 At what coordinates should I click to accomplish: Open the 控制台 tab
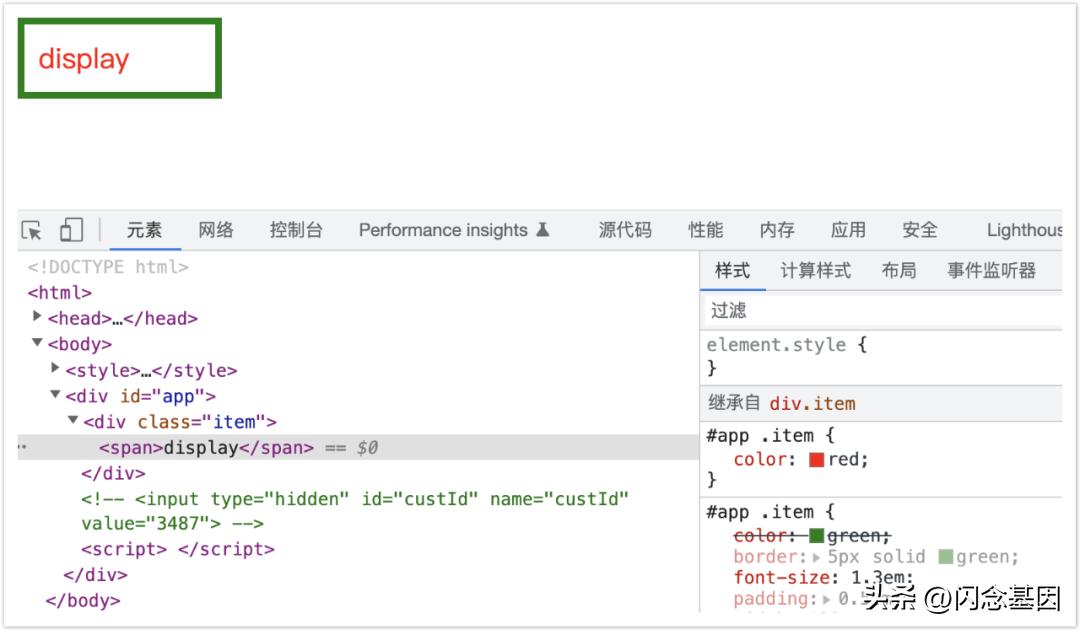(x=296, y=230)
